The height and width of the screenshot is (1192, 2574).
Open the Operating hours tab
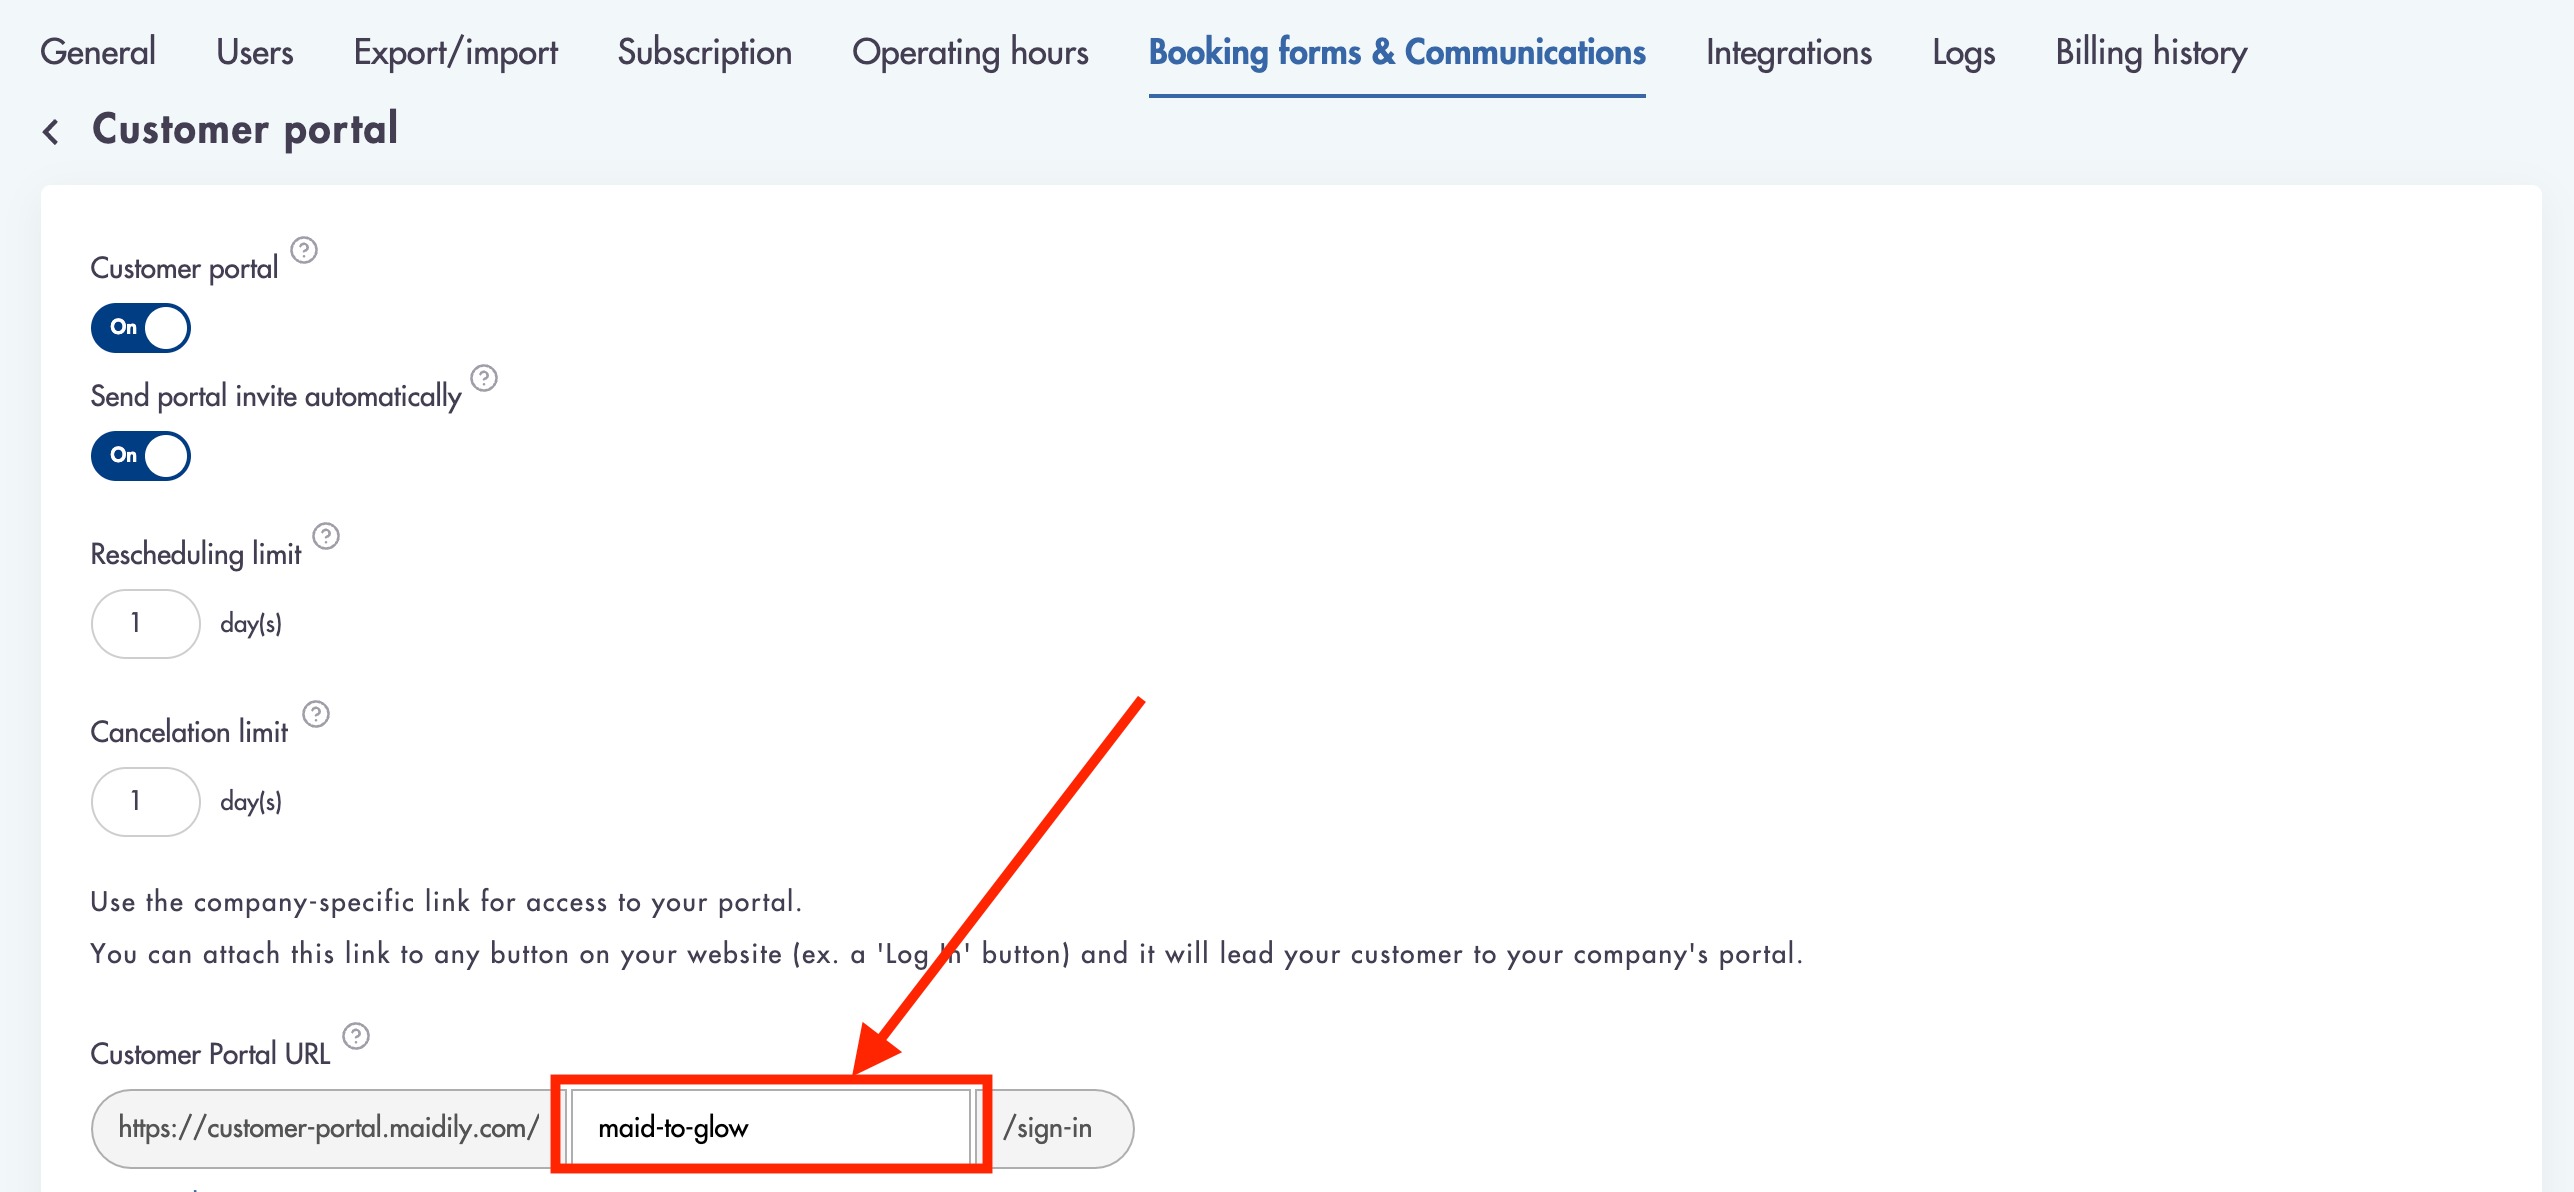click(970, 52)
